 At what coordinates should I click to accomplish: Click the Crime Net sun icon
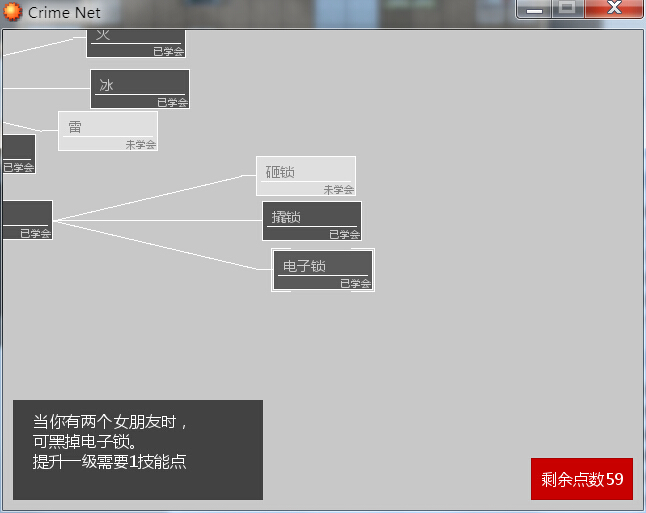click(x=12, y=12)
